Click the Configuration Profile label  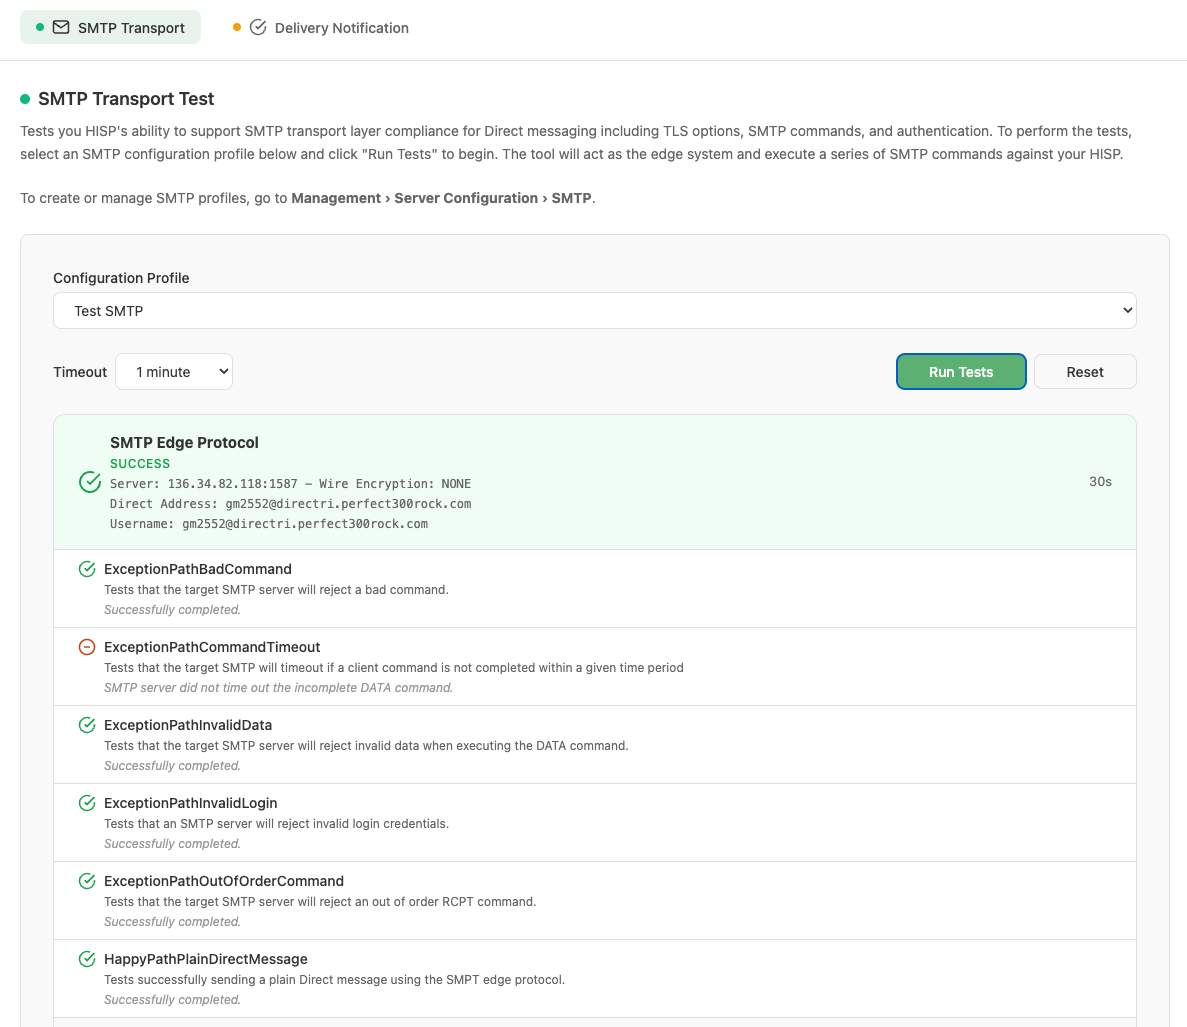coord(121,278)
